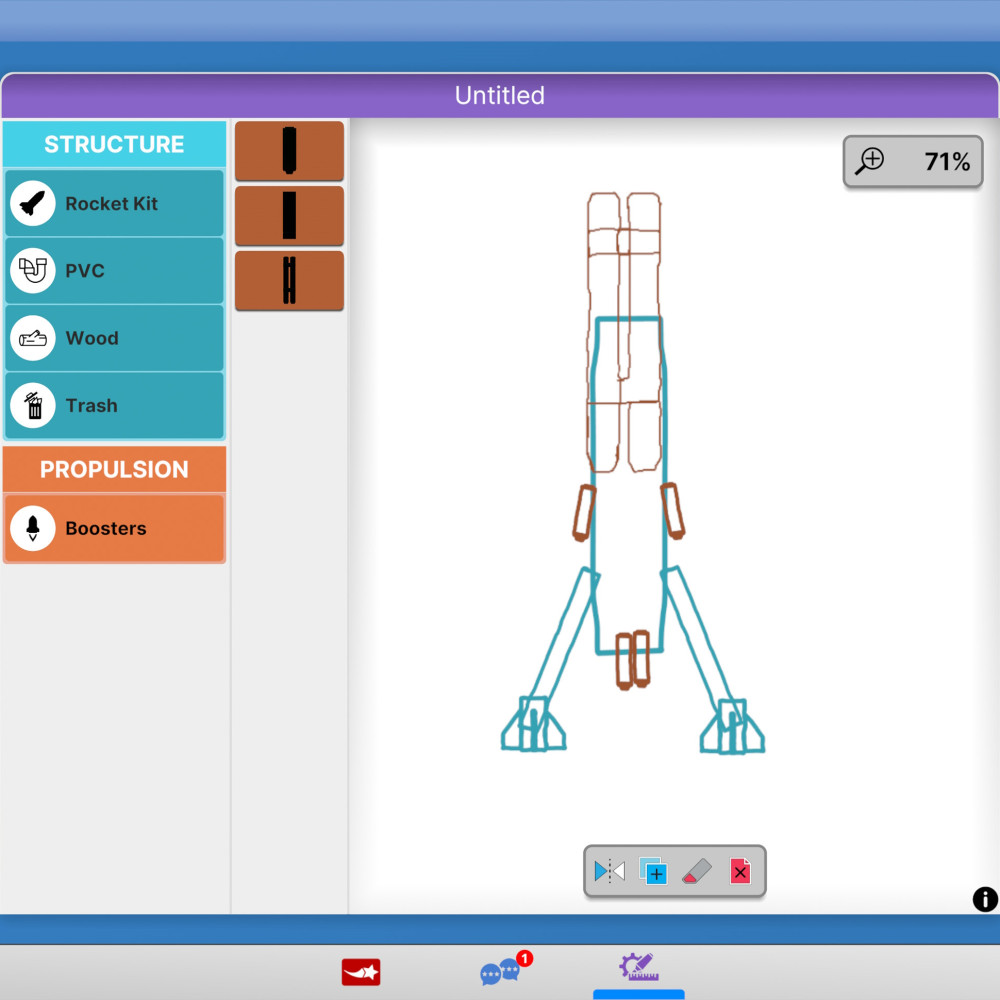
Task: Select the PROPULSION section header
Action: point(114,469)
